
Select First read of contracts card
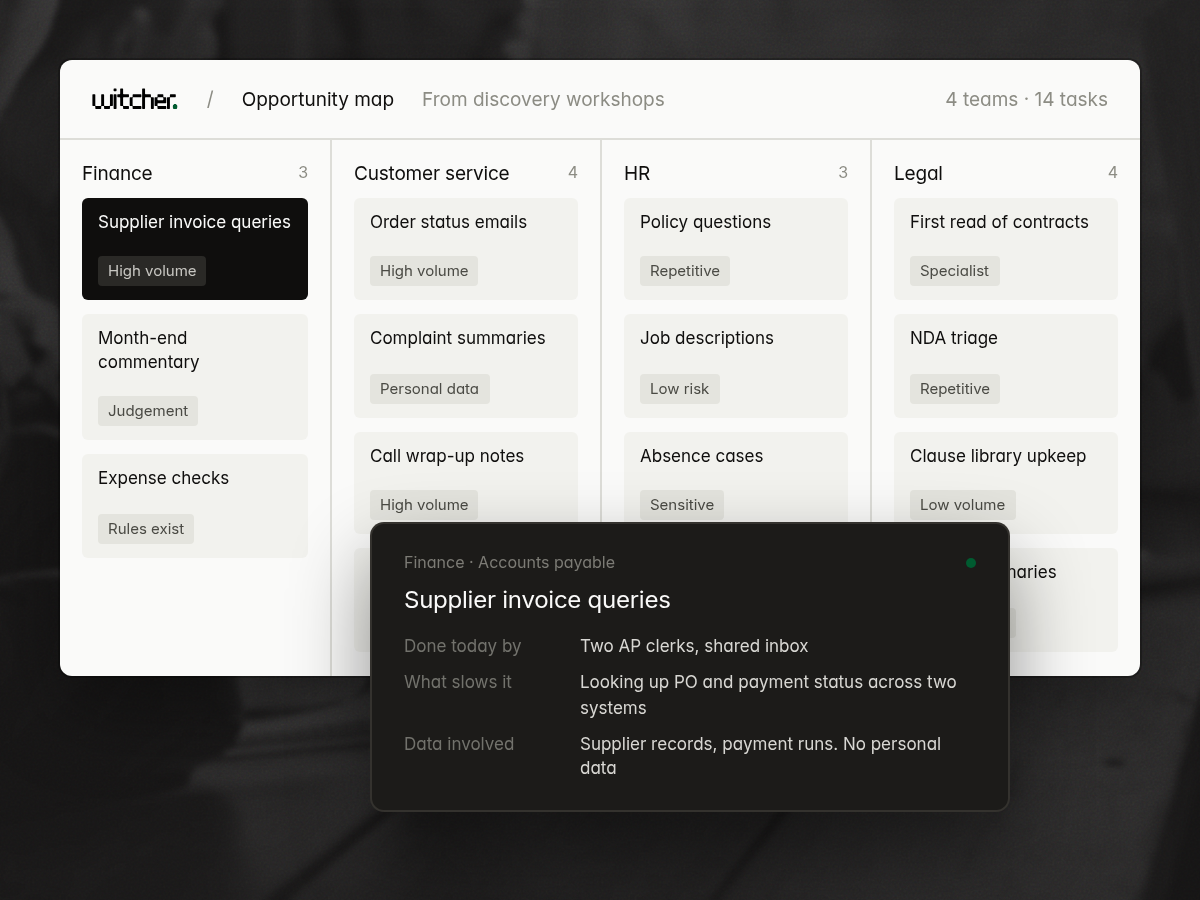point(1006,249)
